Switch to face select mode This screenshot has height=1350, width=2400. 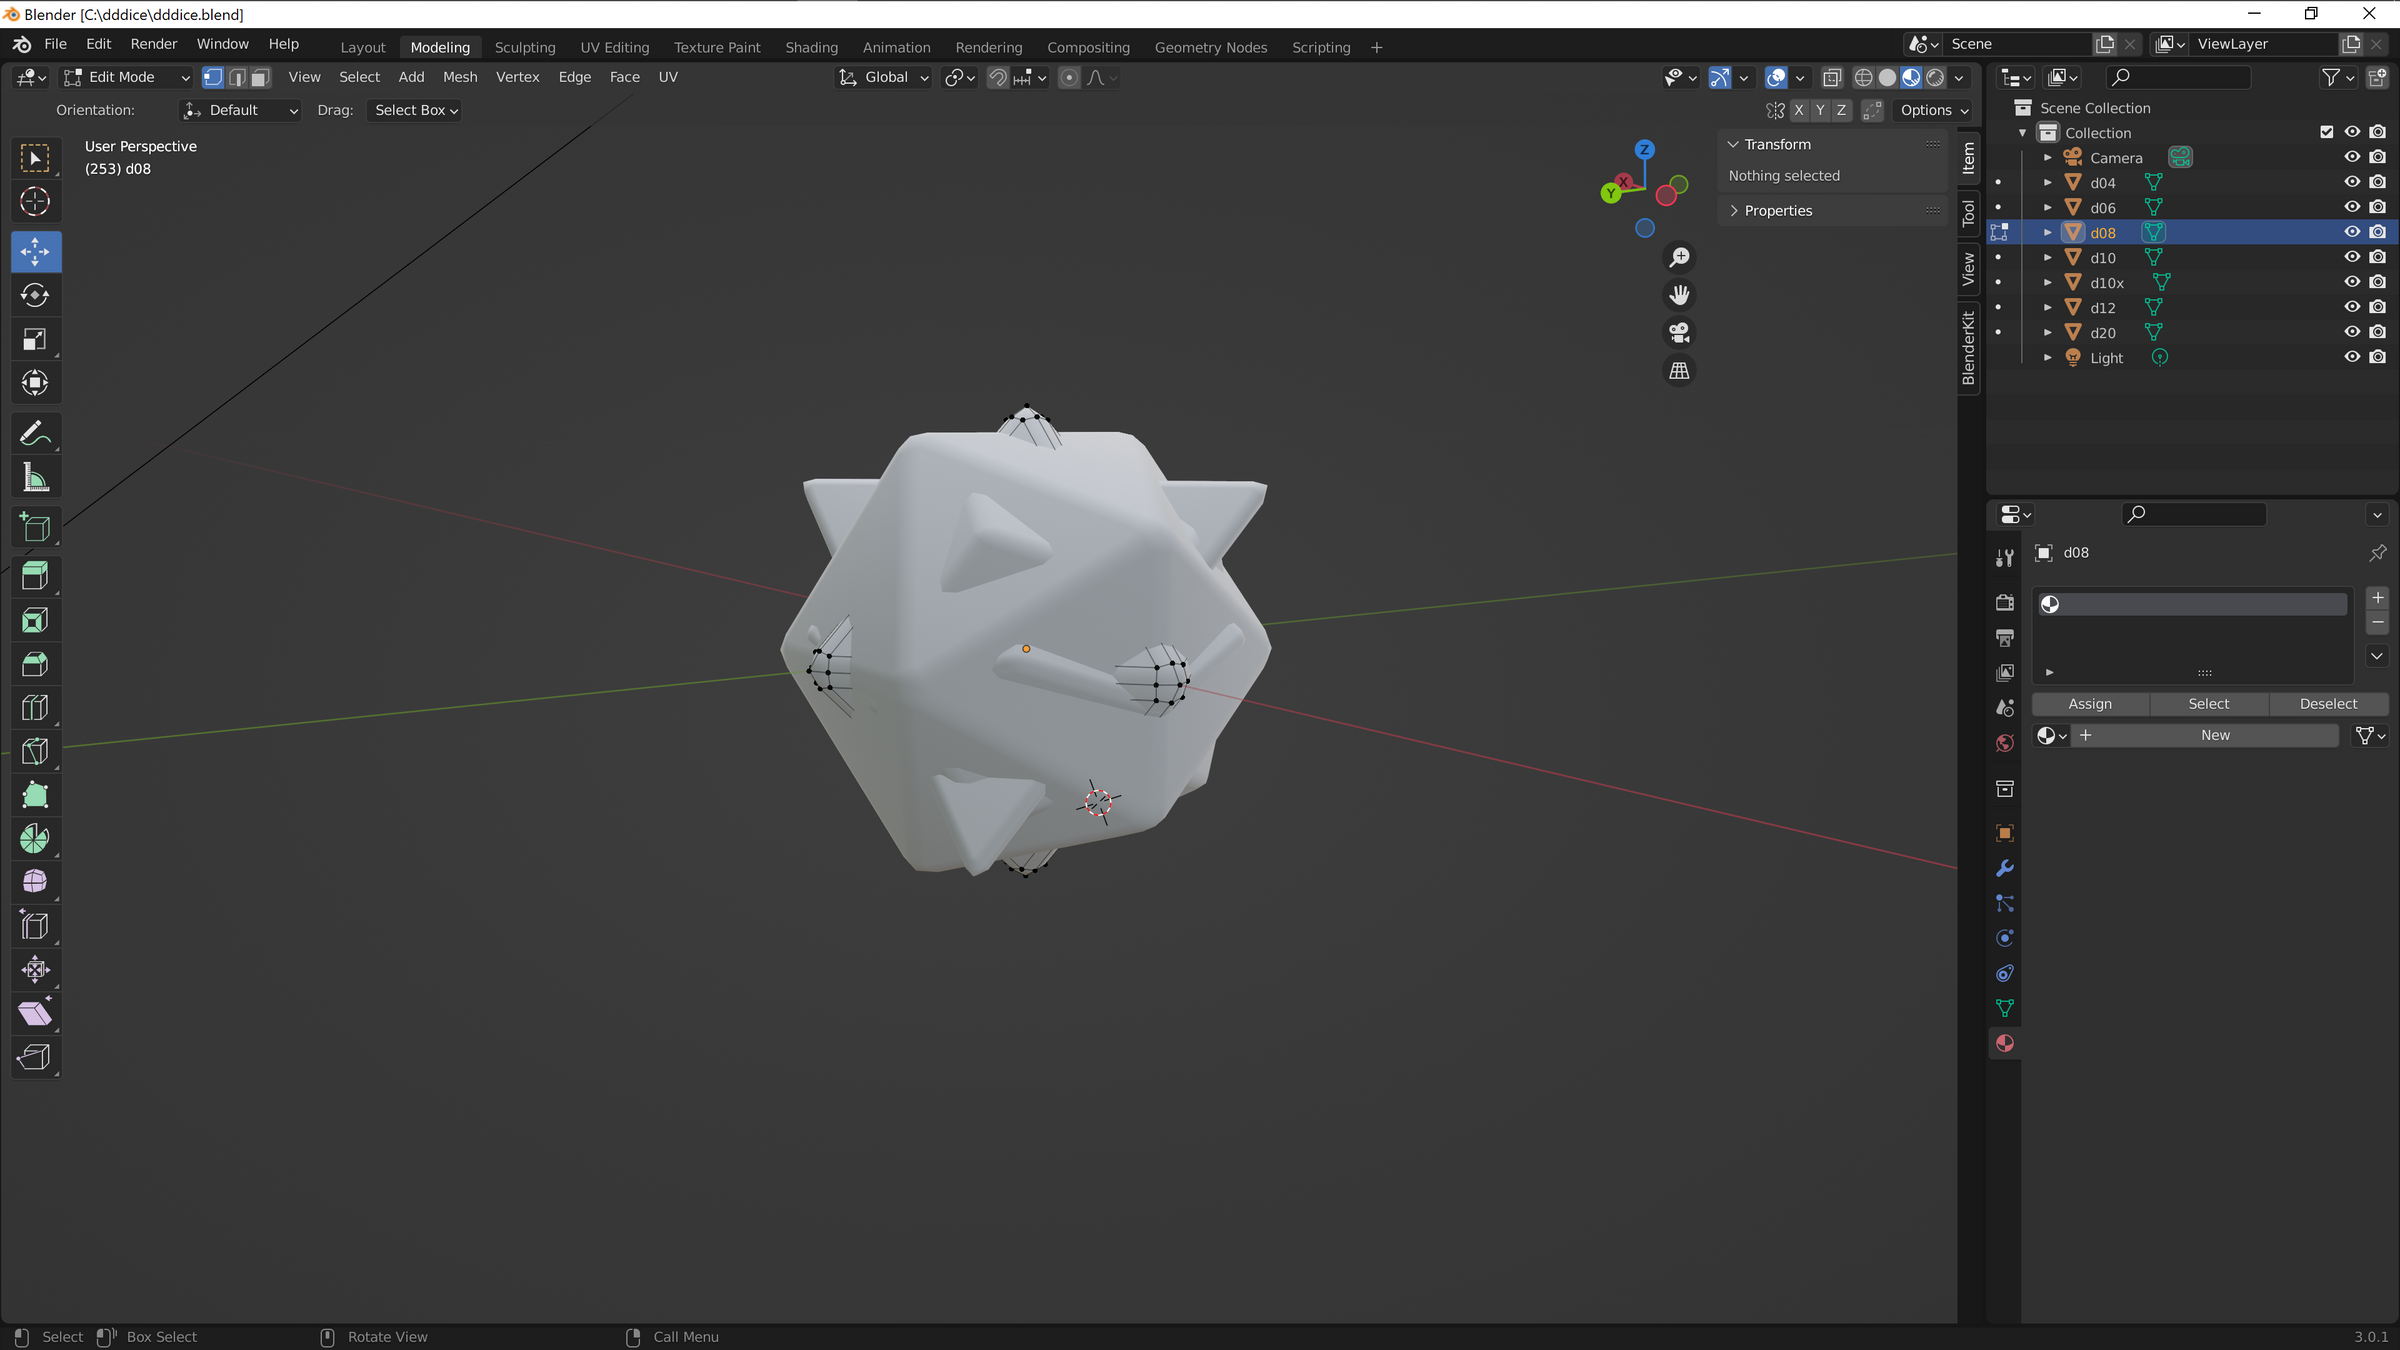(x=260, y=77)
